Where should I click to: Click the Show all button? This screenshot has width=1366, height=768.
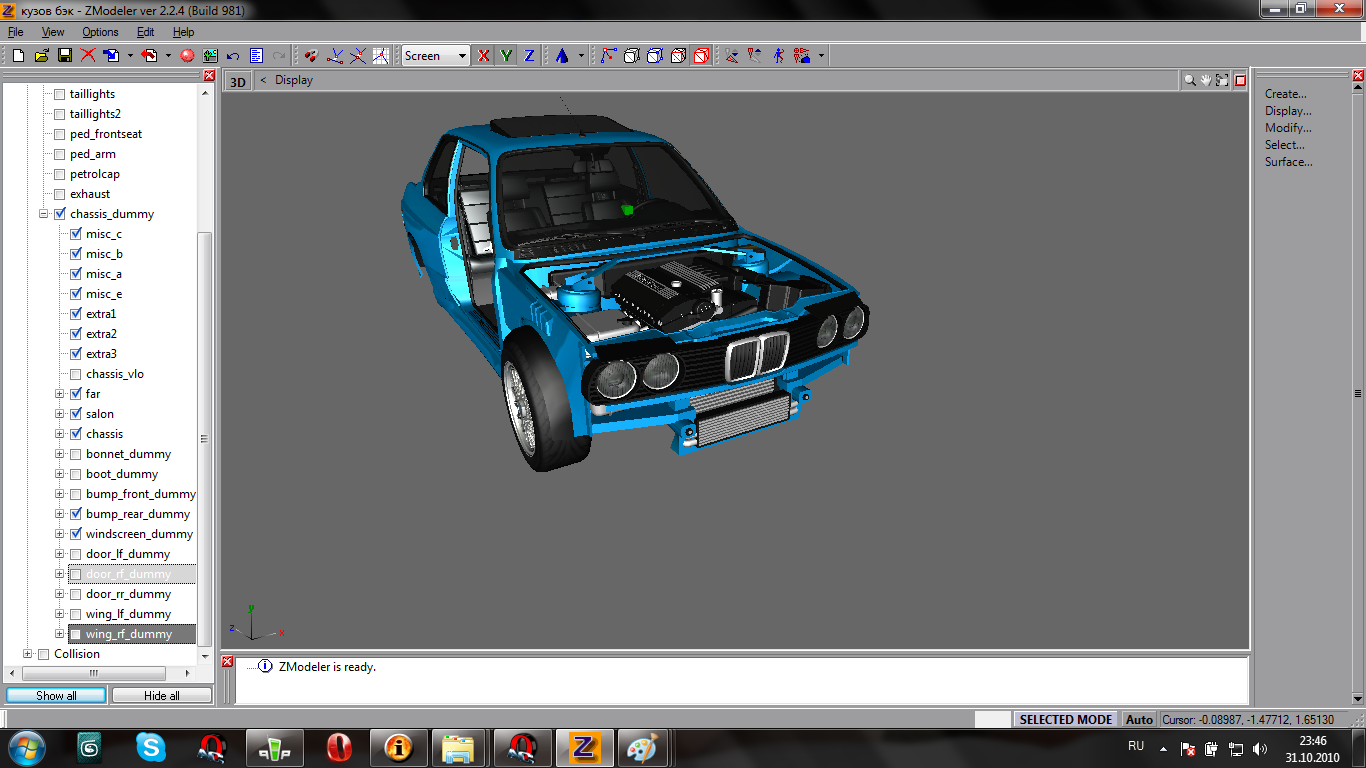pyautogui.click(x=56, y=695)
